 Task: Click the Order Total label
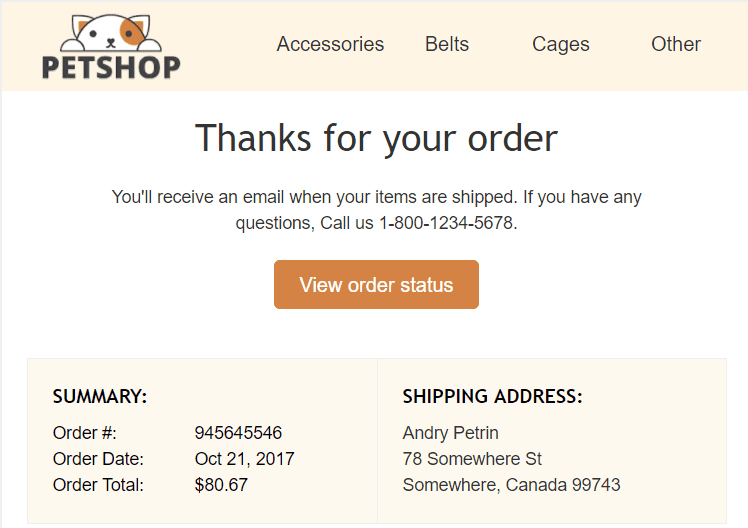98,485
